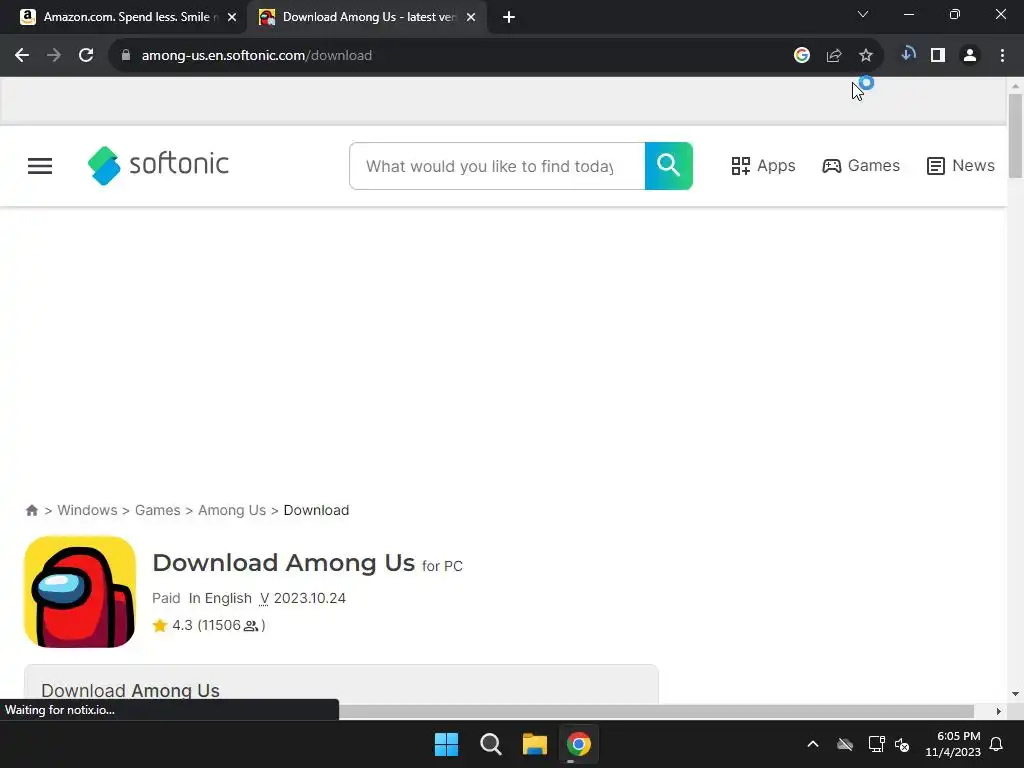The width and height of the screenshot is (1024, 768).
Task: Open the Windows Start menu
Action: (x=447, y=744)
